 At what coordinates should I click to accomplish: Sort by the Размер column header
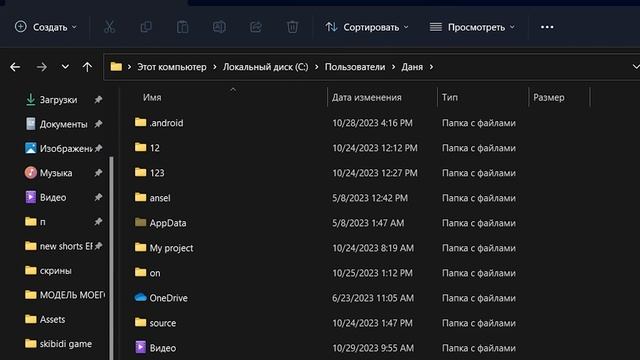coord(549,98)
